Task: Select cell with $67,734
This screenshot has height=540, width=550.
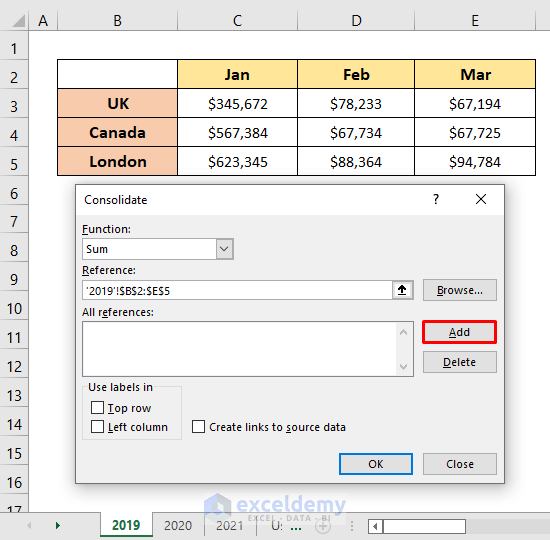Action: 356,133
